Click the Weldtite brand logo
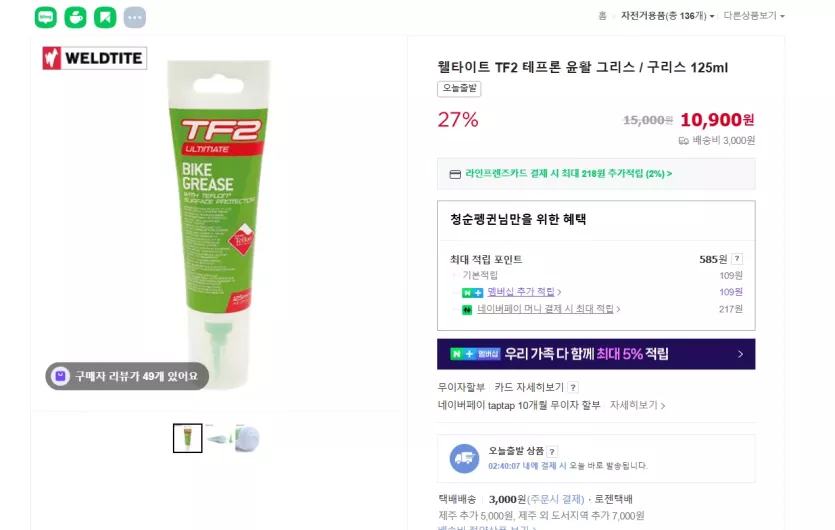The height and width of the screenshot is (530, 835). click(x=95, y=58)
